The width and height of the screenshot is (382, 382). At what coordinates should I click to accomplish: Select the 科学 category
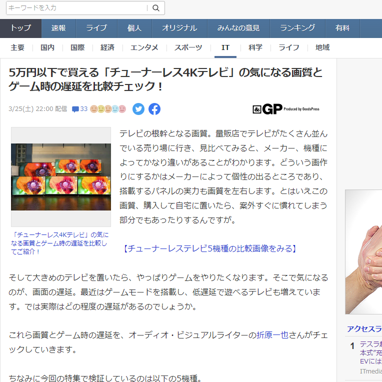255,48
